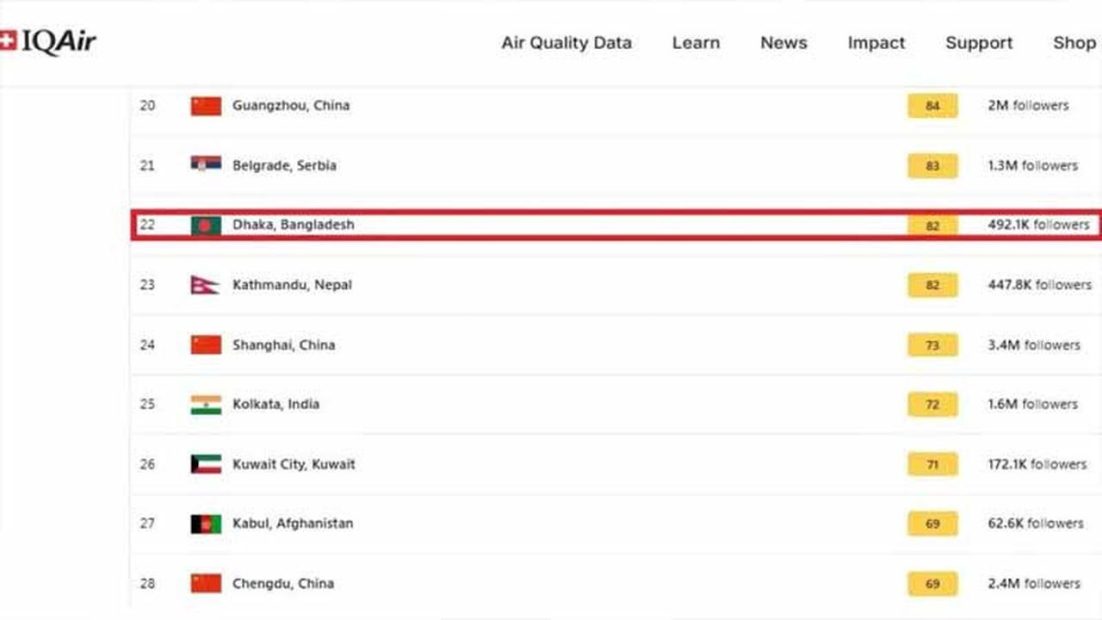Open Dhaka, Bangladesh city link
Viewport: 1102px width, 620px height.
tap(293, 225)
